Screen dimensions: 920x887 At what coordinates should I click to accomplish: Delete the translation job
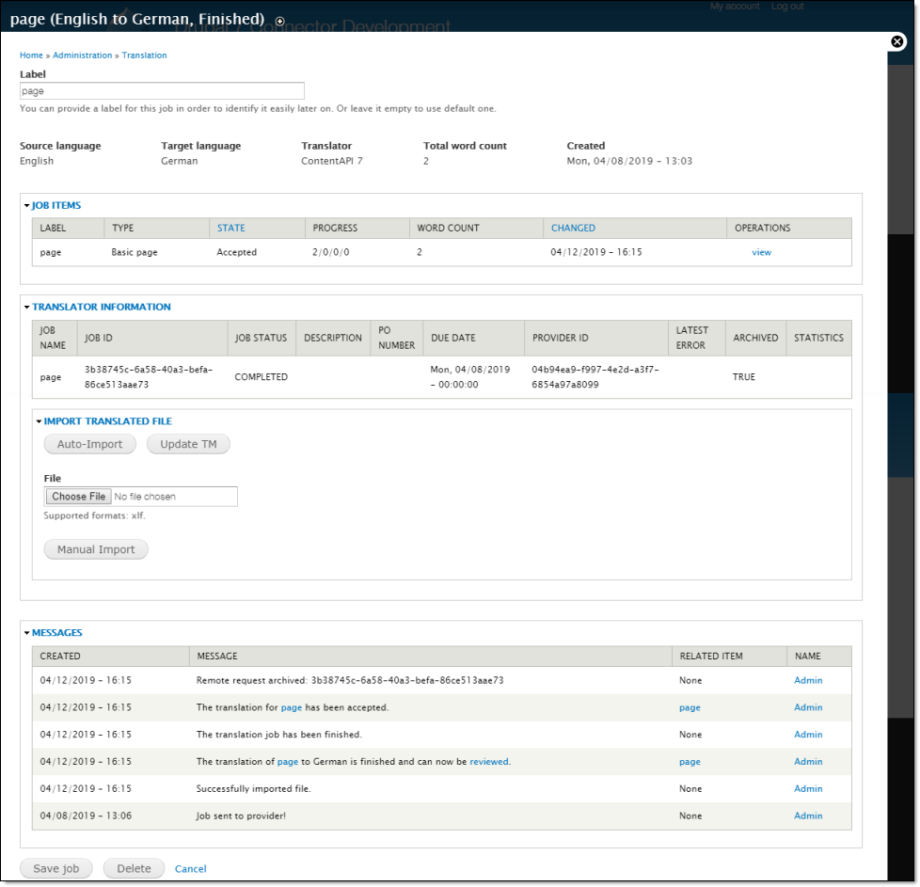pyautogui.click(x=134, y=868)
